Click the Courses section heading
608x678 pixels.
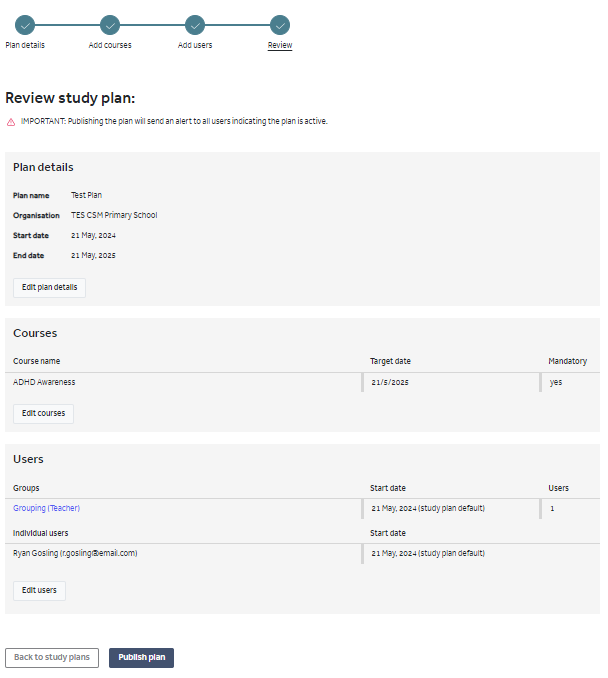tap(35, 333)
